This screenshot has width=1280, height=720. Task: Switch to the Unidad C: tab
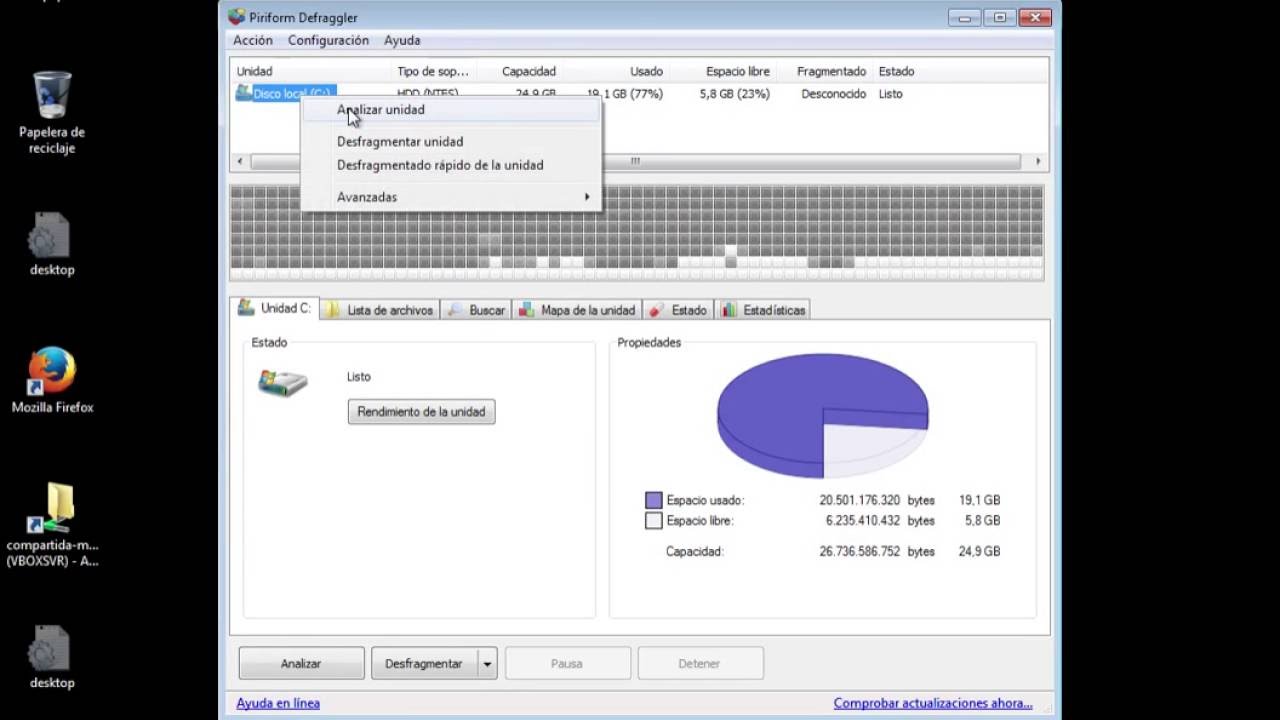tap(274, 308)
